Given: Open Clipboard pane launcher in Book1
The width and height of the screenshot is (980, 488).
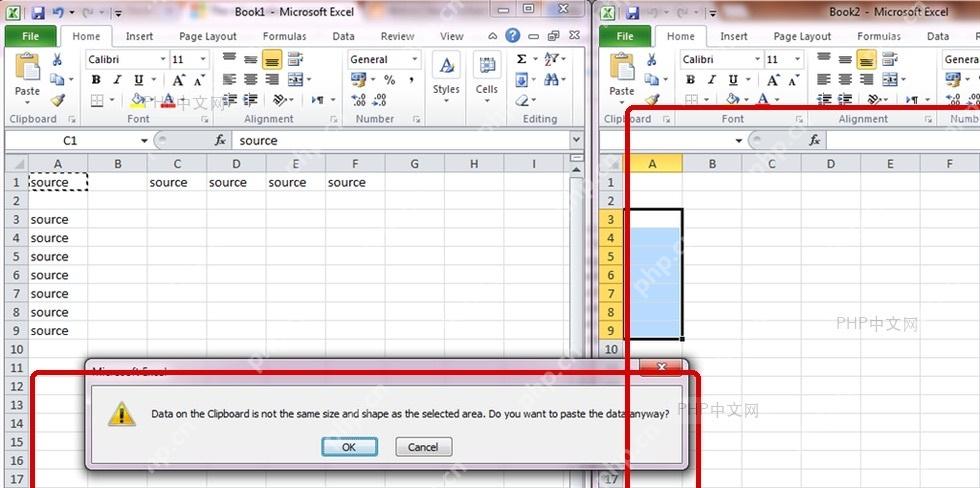Looking at the screenshot, I should [x=72, y=119].
